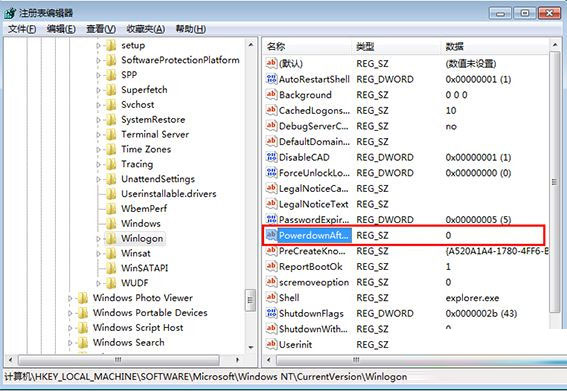The image size is (567, 391).
Task: Click the Superfetch folder icon
Action: (111, 90)
